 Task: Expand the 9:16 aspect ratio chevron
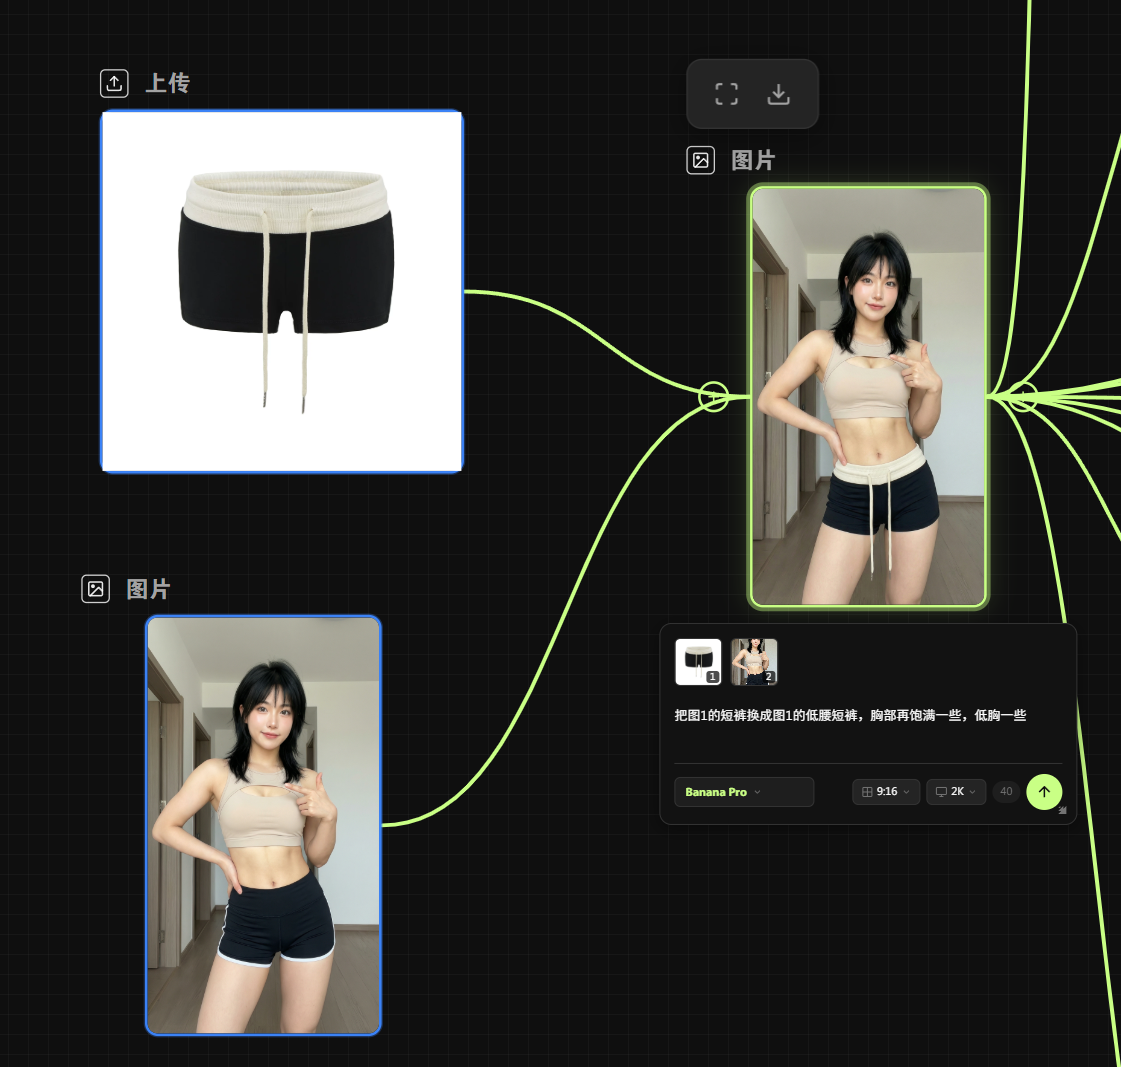pos(907,792)
